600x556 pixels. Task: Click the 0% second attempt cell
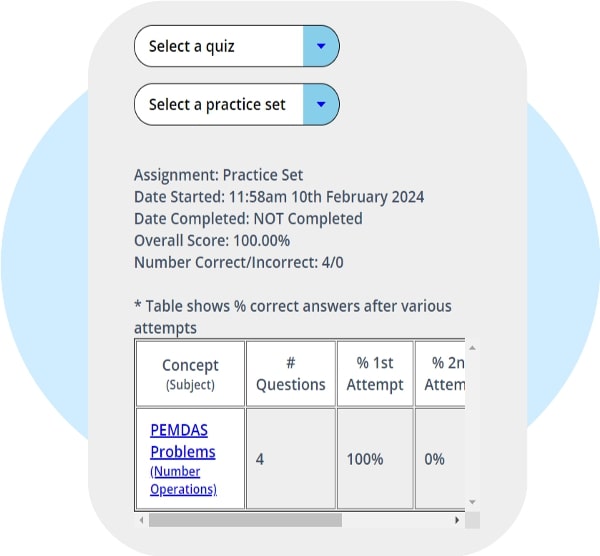pos(436,459)
